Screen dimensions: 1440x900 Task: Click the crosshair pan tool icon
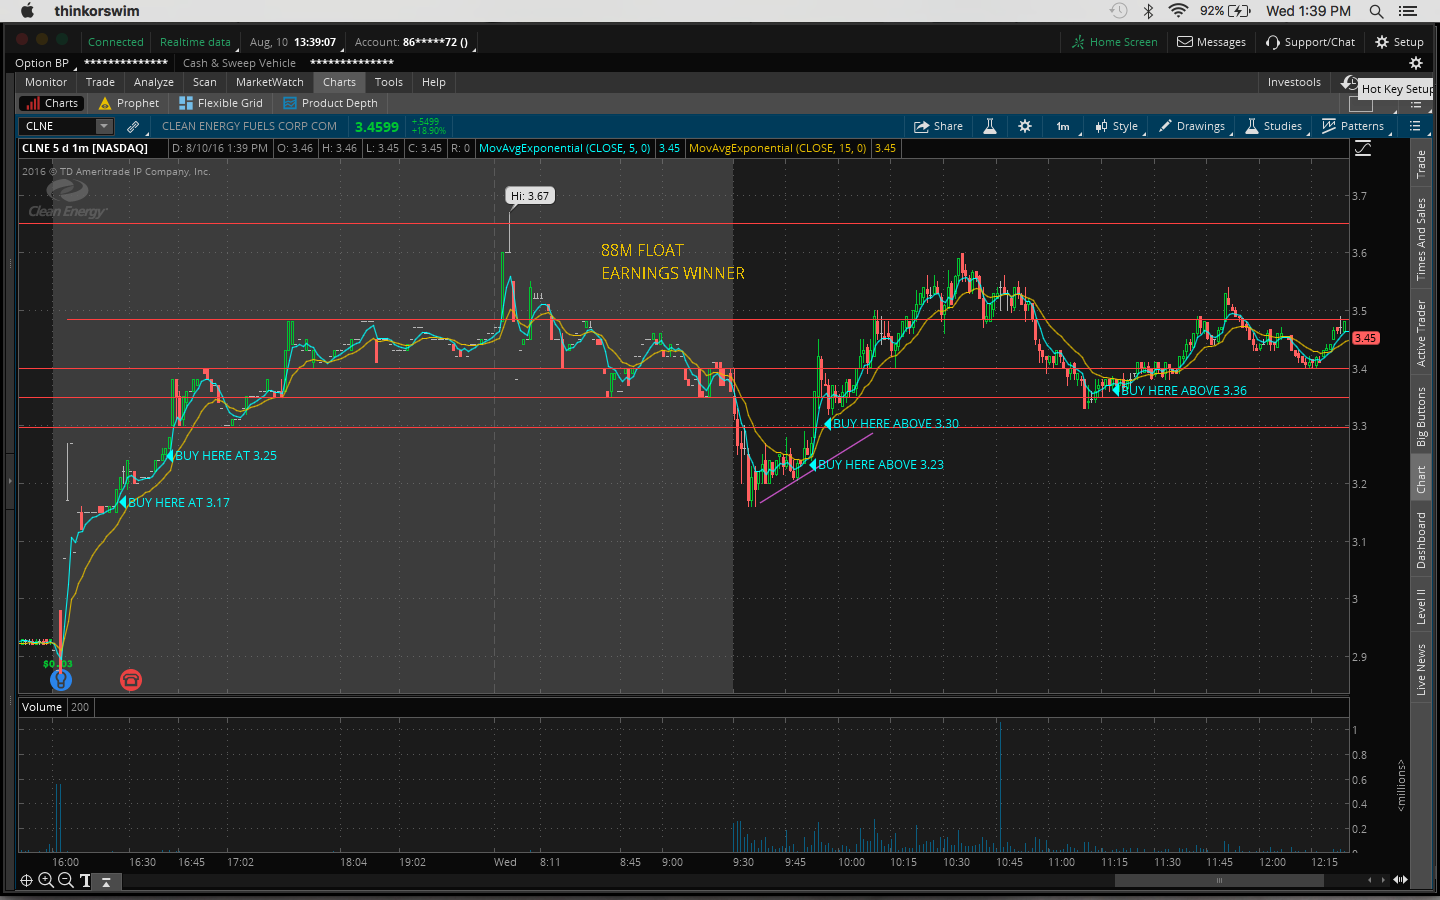tap(26, 880)
